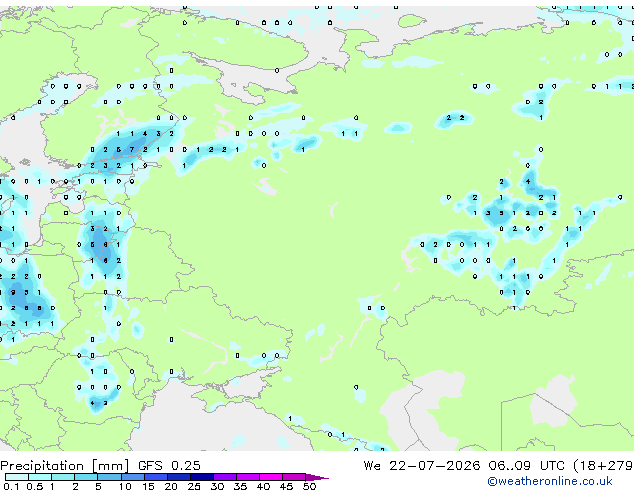Click the legend label '25'
The image size is (634, 490).
194,486
